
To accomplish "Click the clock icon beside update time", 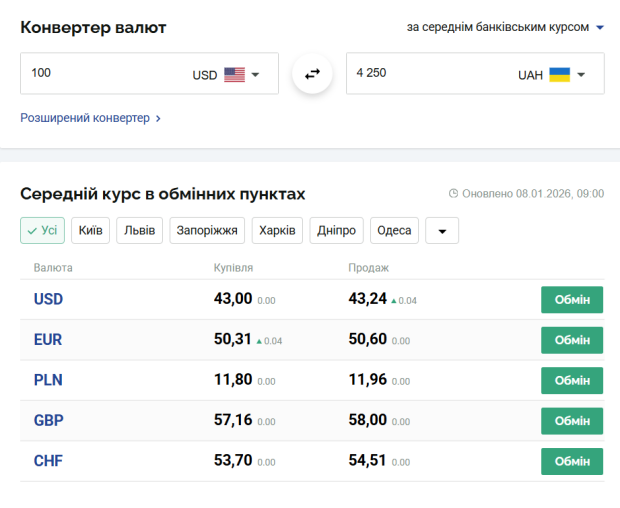I will [x=453, y=193].
